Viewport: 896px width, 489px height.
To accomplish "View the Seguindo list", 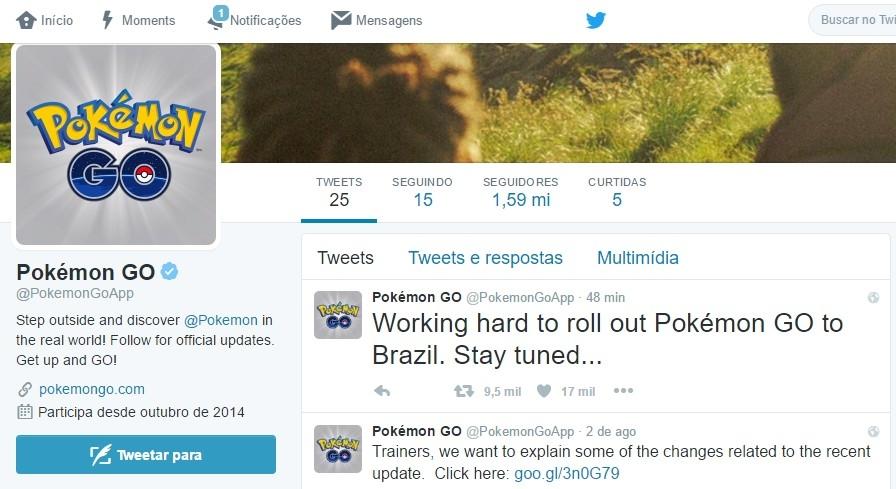I will [x=422, y=192].
